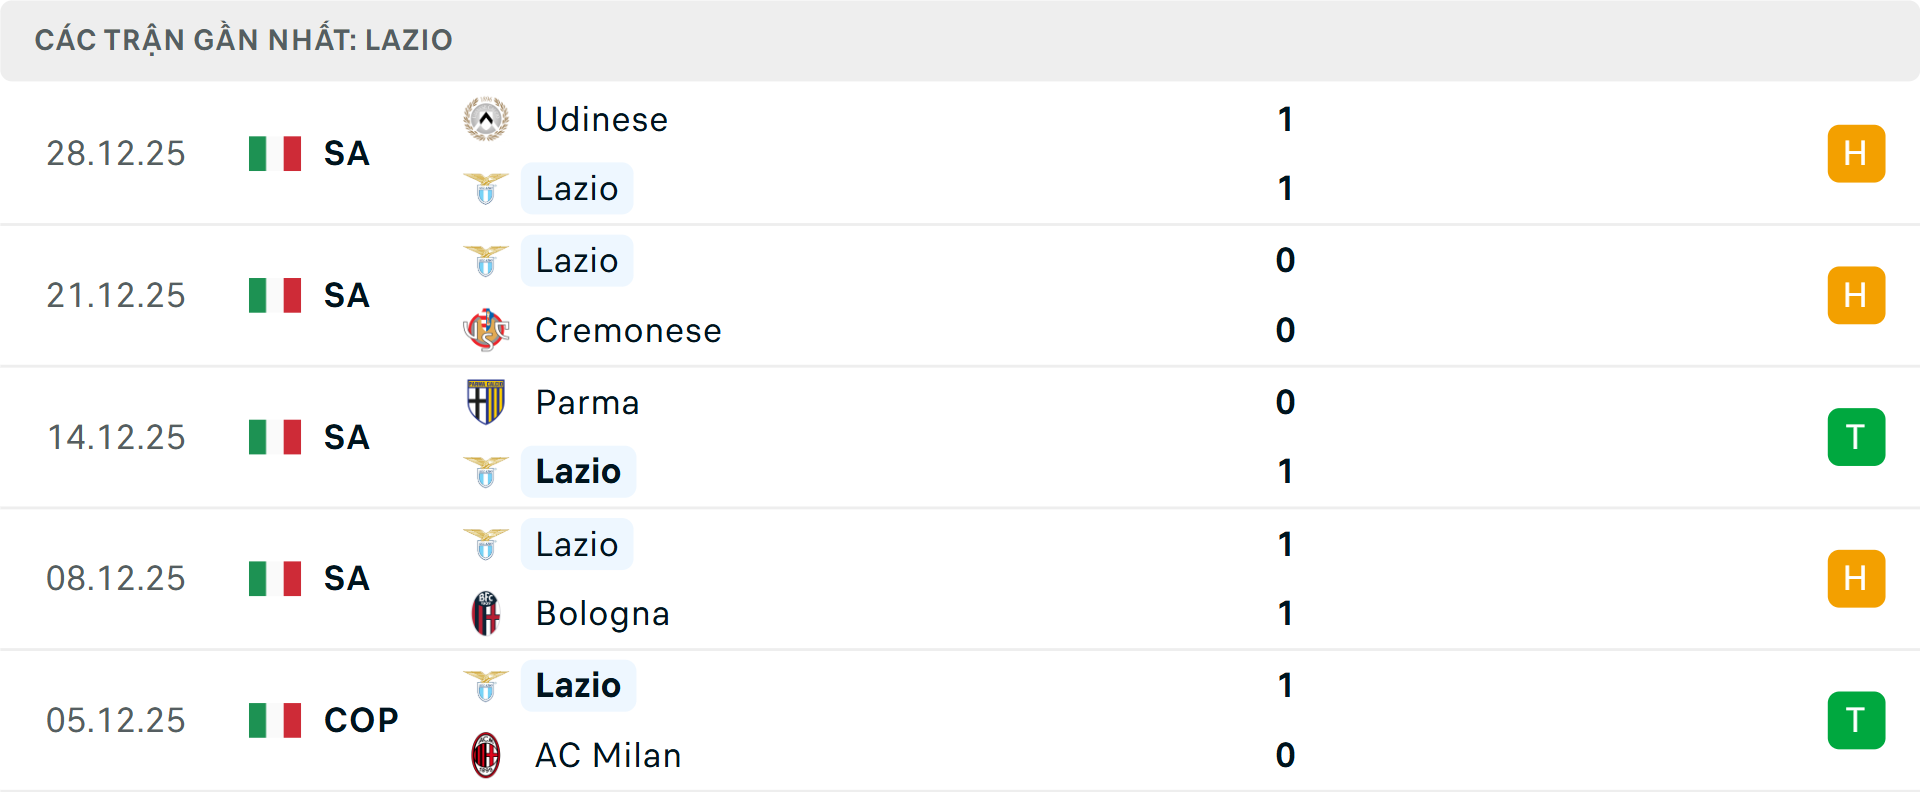The height and width of the screenshot is (792, 1920).
Task: Click the Italy flag beside 28.12.25
Action: click(274, 153)
